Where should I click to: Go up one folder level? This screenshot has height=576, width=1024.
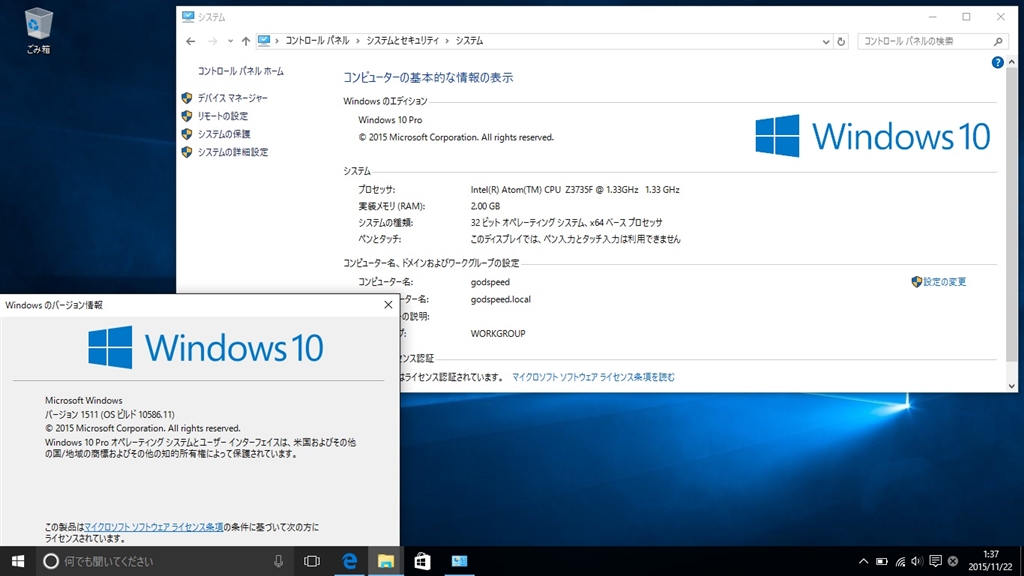(246, 41)
